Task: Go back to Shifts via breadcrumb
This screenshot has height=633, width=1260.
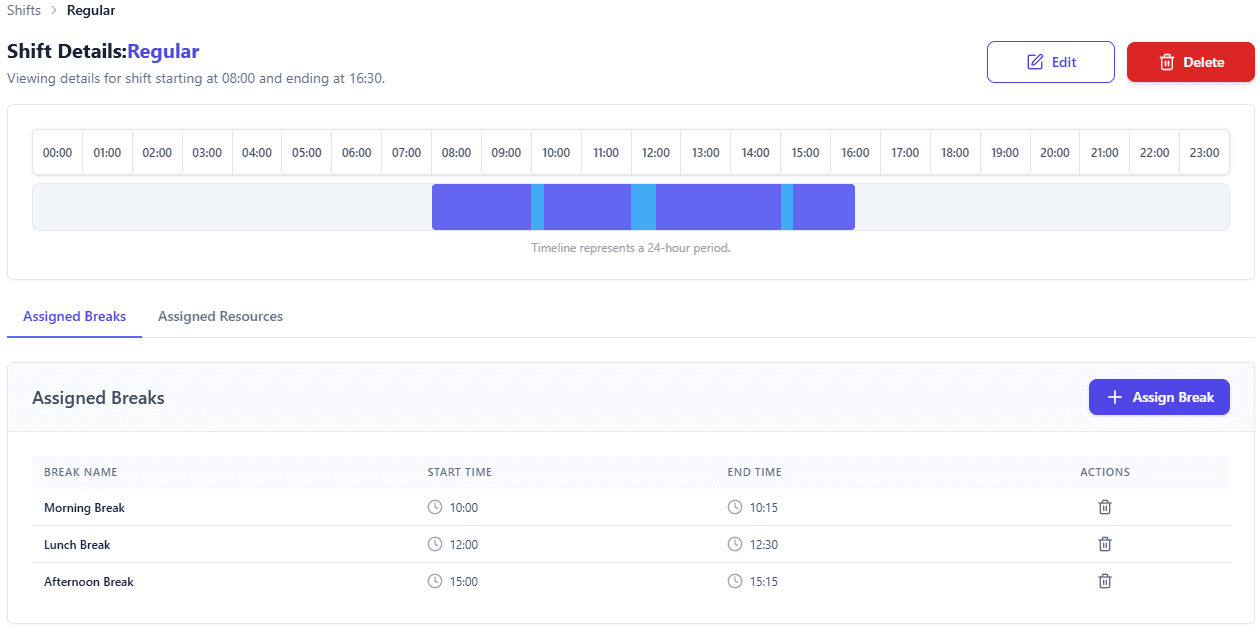Action: (x=24, y=11)
